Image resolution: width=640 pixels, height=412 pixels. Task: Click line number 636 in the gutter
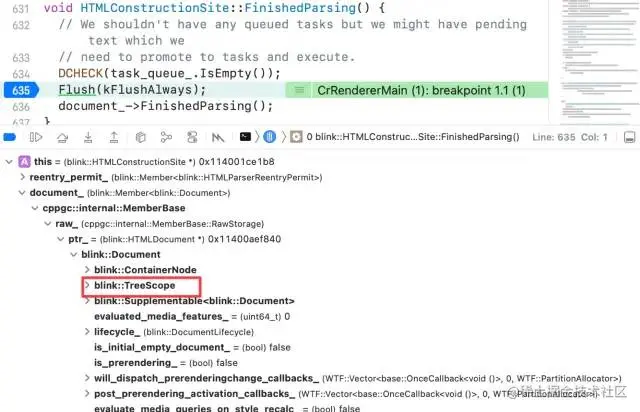pyautogui.click(x=21, y=107)
